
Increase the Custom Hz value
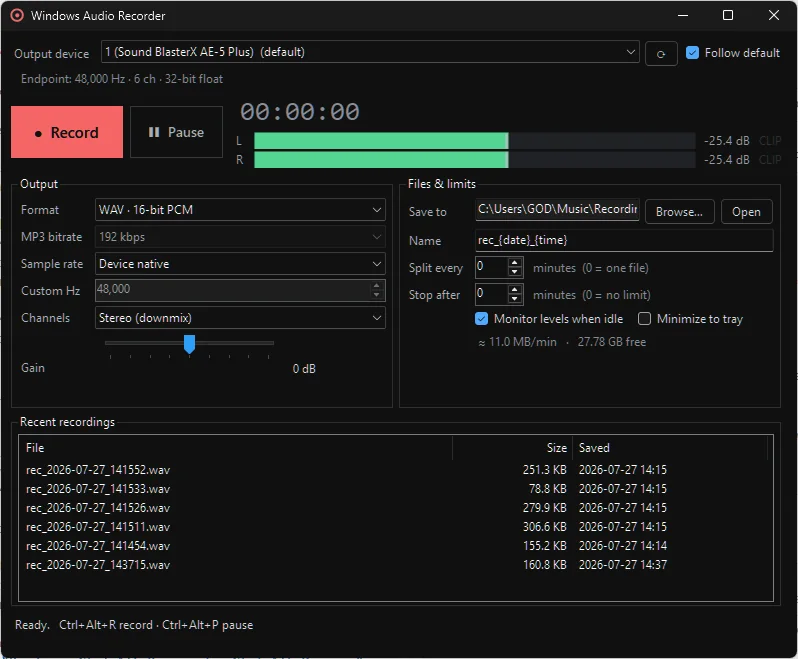point(376,285)
